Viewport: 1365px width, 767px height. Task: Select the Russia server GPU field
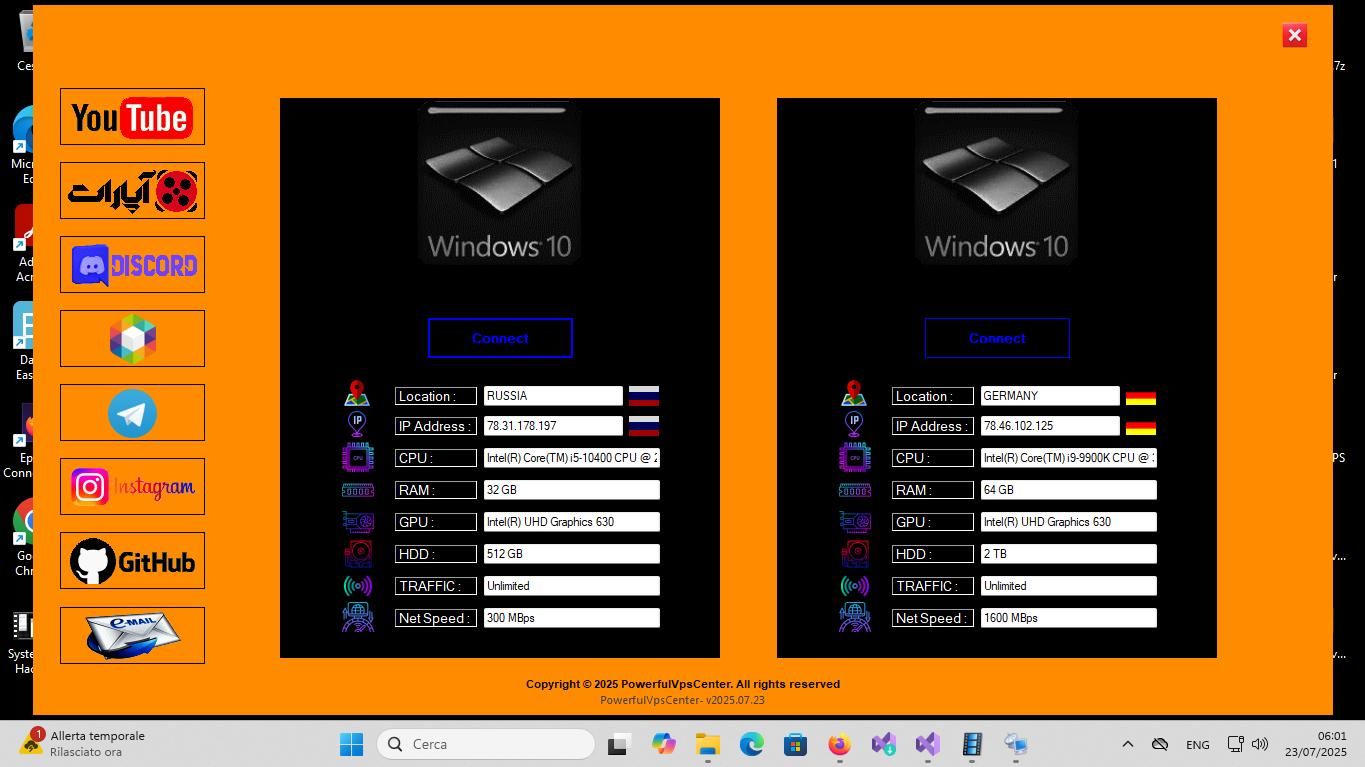click(572, 522)
